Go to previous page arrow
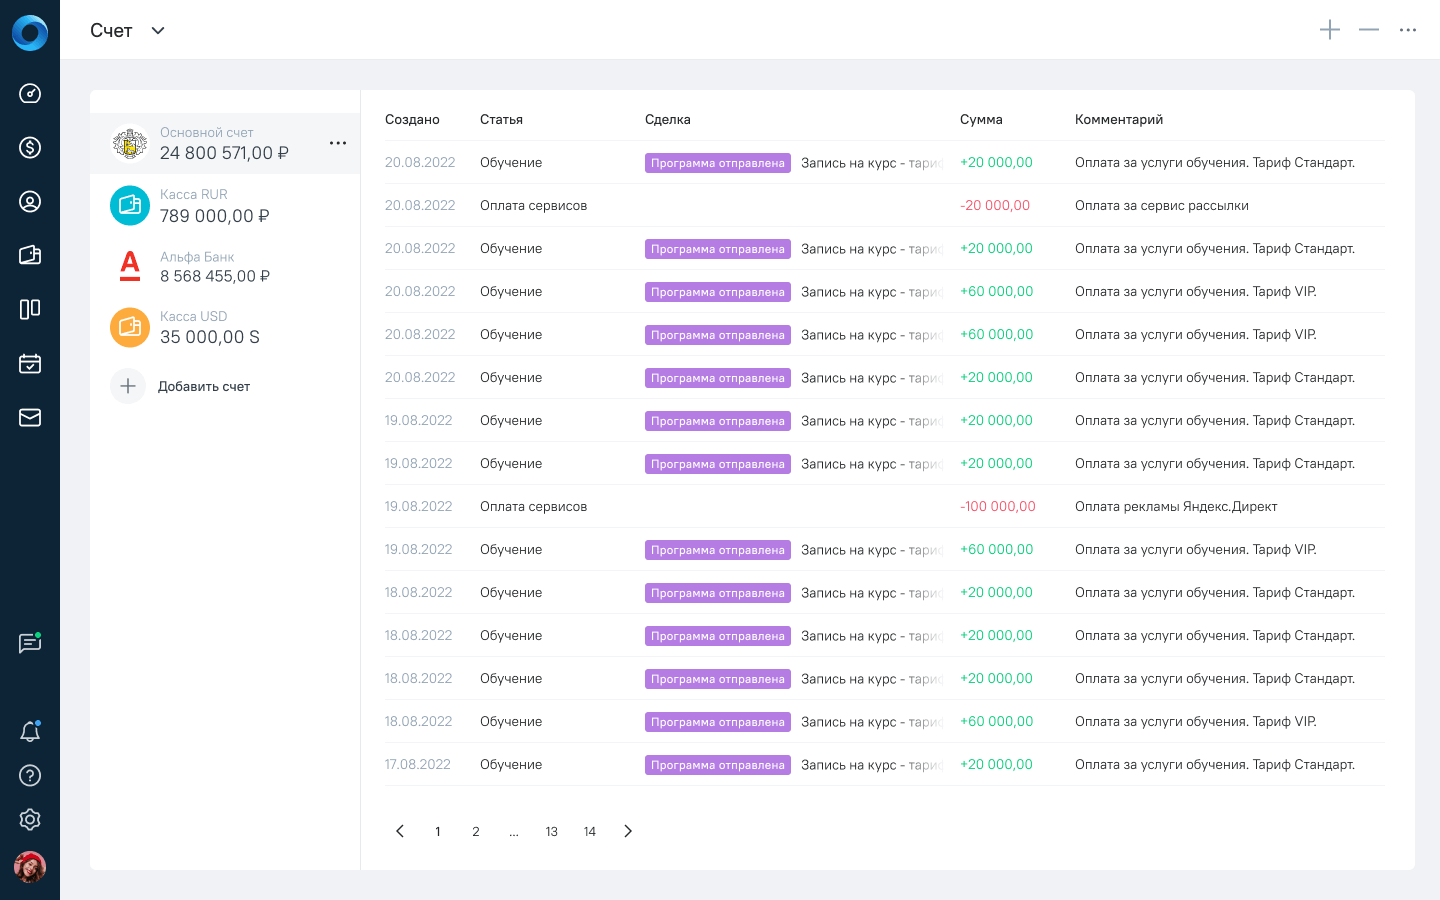 tap(400, 831)
